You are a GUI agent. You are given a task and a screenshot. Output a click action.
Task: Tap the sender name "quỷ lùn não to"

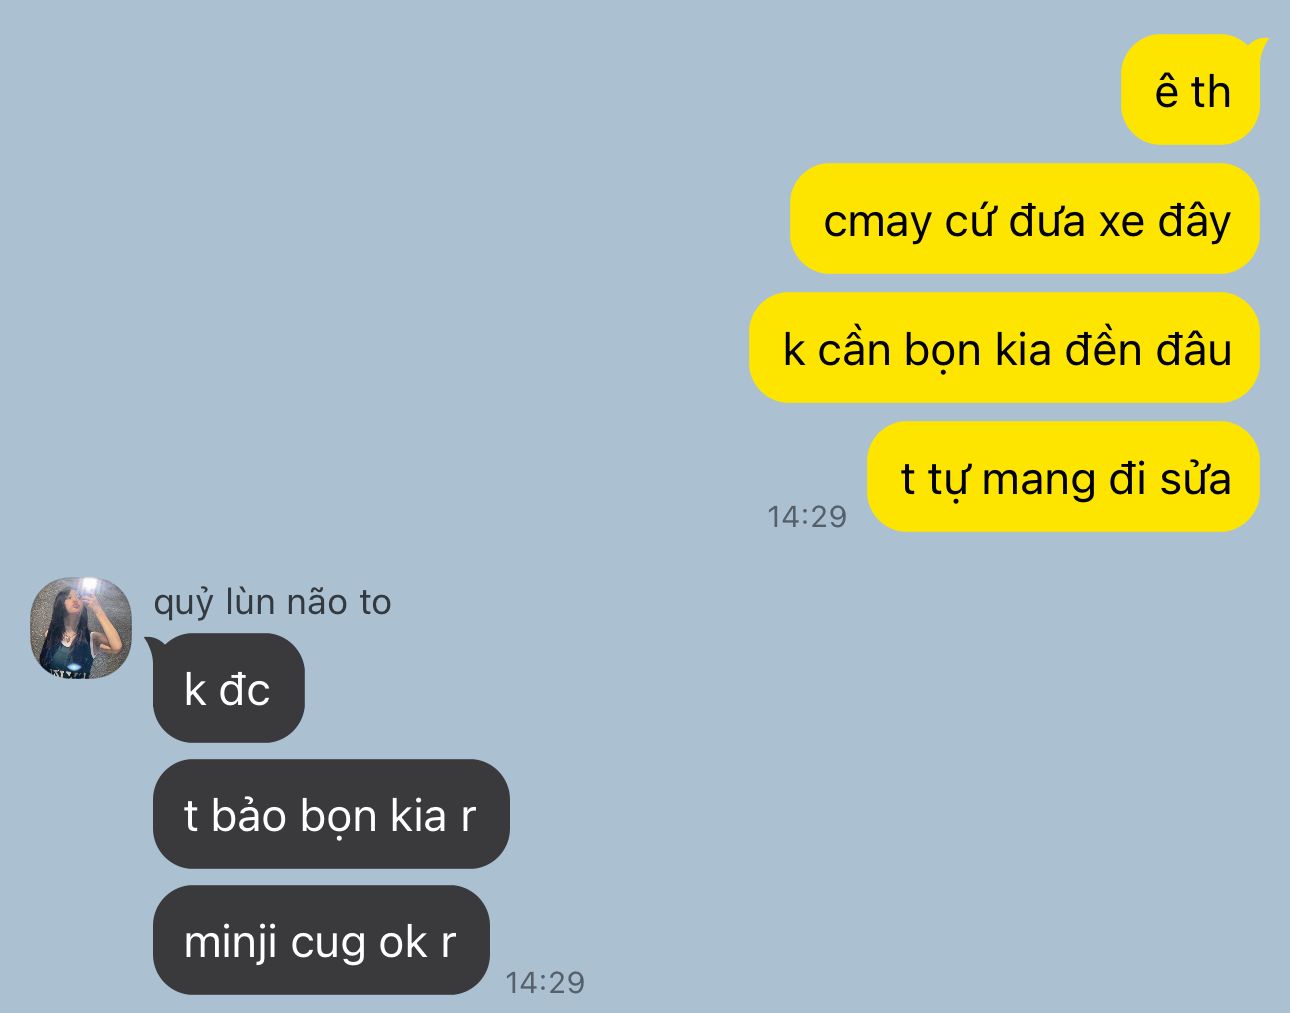click(x=272, y=602)
